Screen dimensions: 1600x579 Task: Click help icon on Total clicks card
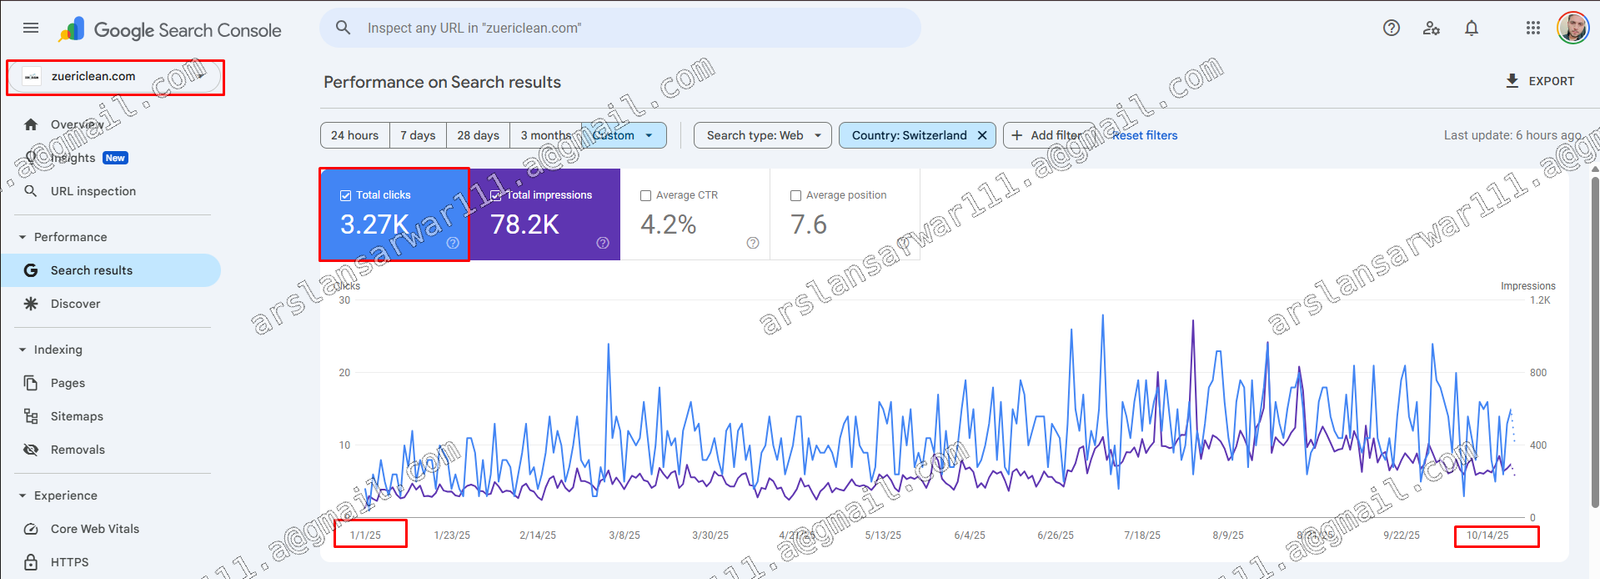point(453,243)
